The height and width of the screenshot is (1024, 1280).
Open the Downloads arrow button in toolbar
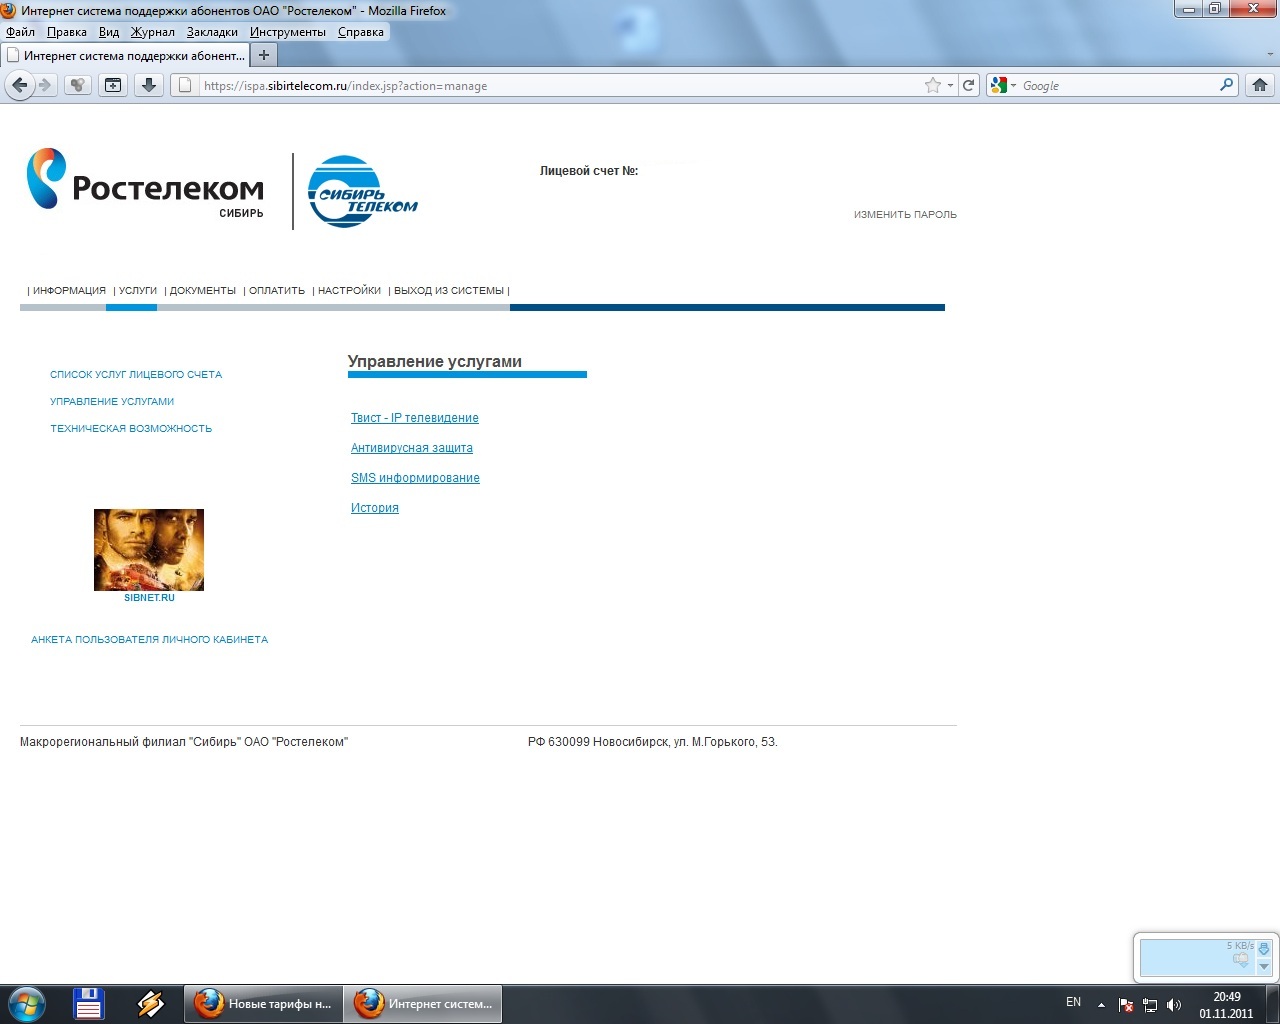(149, 86)
